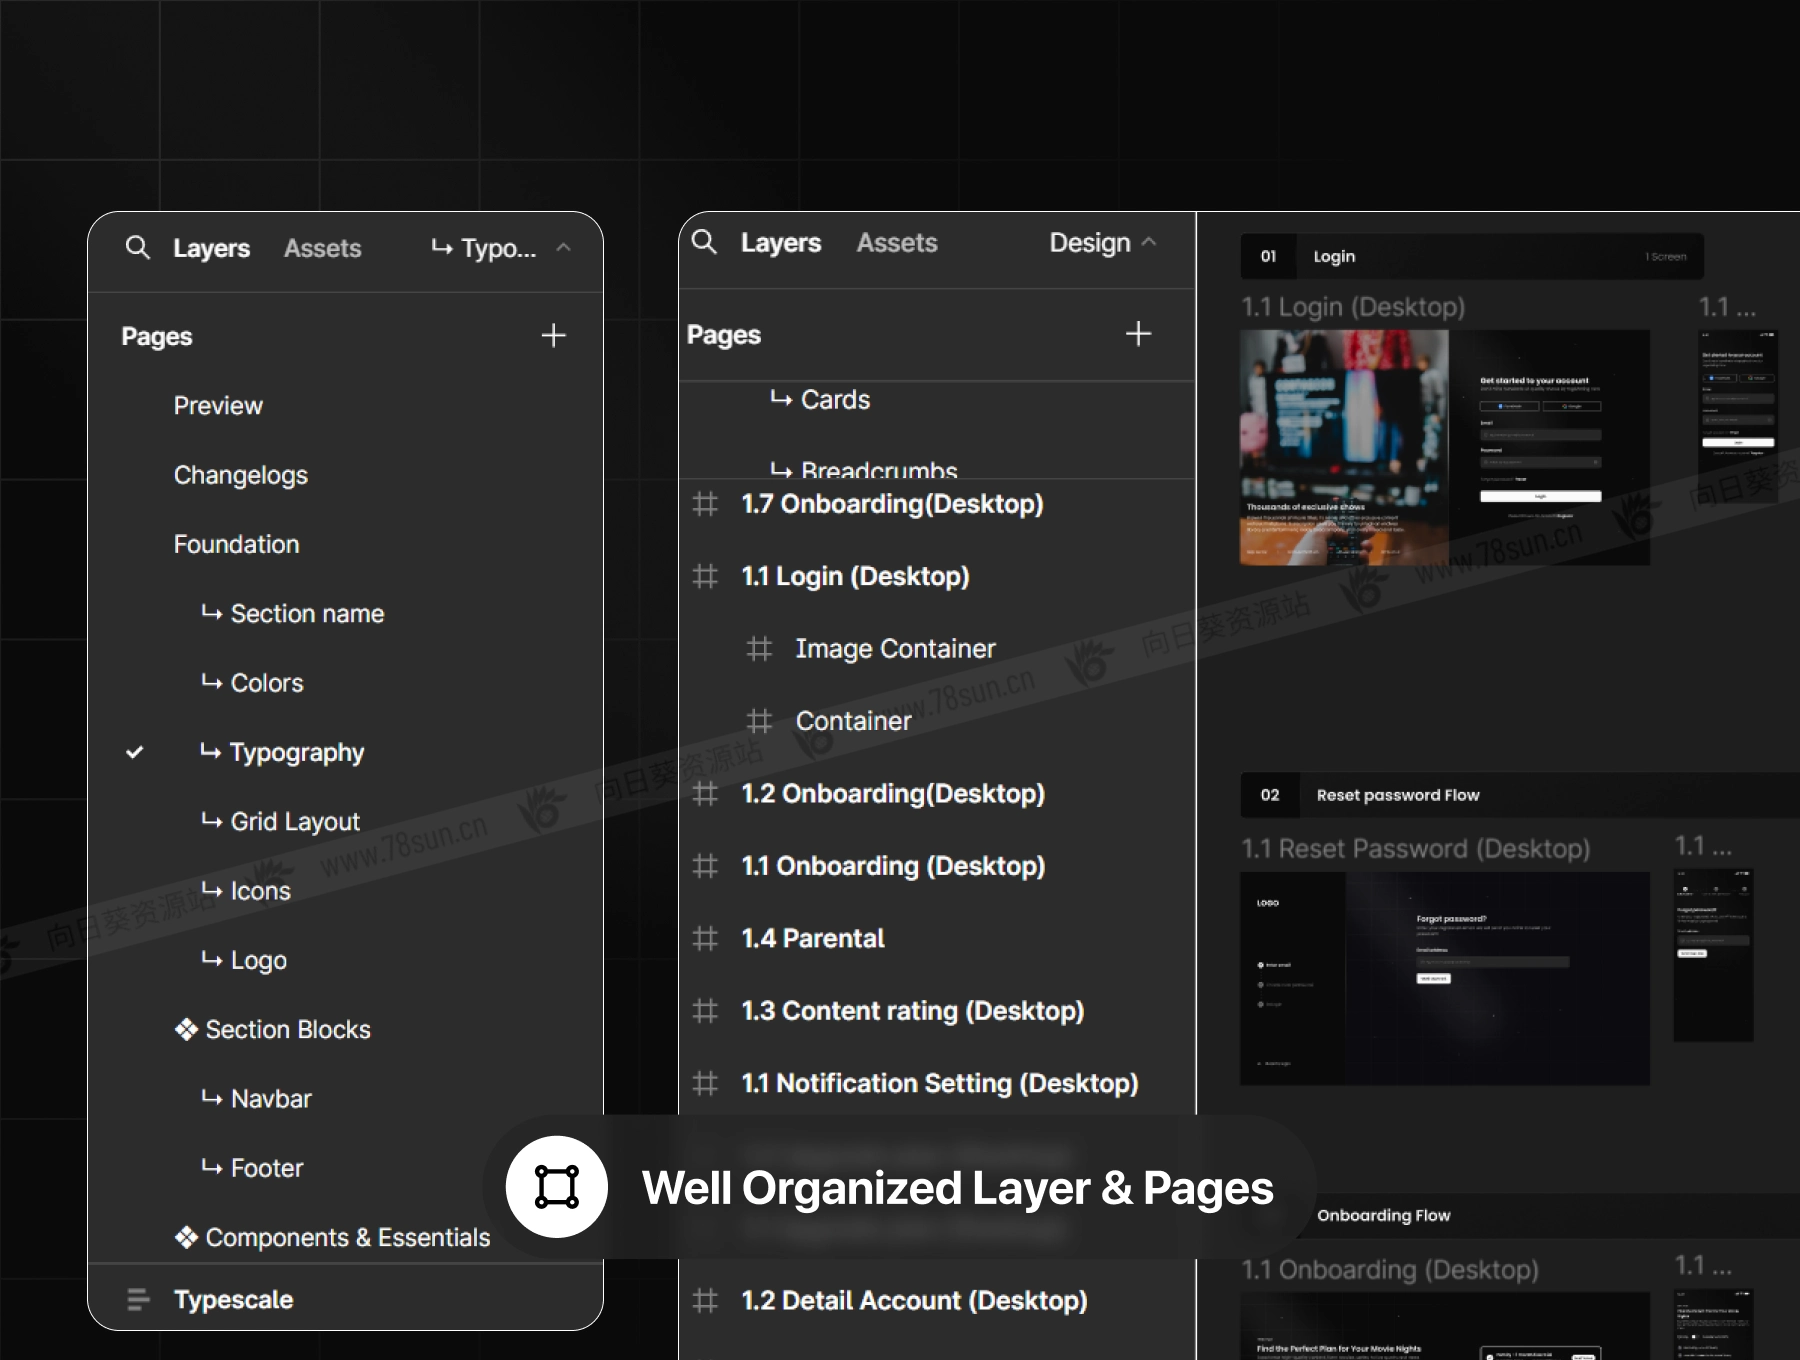Select the 1.3 Content rating (Desktop) layer

click(x=912, y=1011)
